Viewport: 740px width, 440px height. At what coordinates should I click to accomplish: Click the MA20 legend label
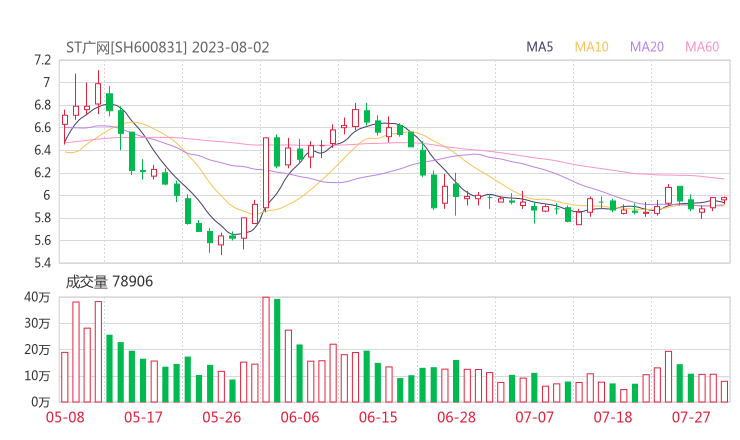[647, 47]
